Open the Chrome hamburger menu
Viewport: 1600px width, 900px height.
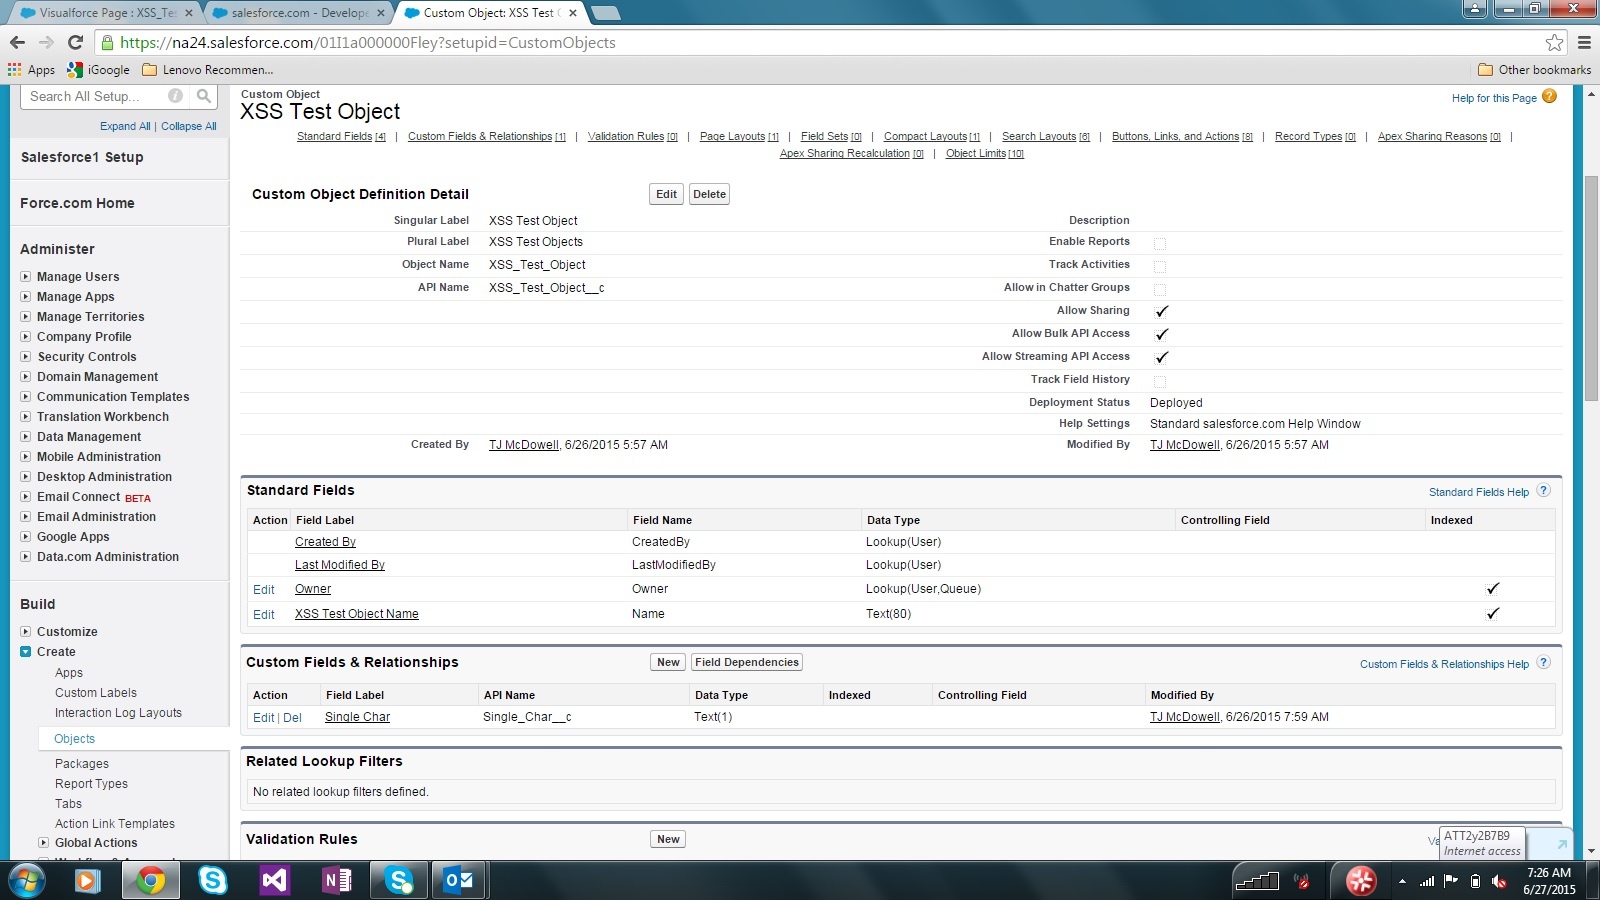pyautogui.click(x=1584, y=42)
